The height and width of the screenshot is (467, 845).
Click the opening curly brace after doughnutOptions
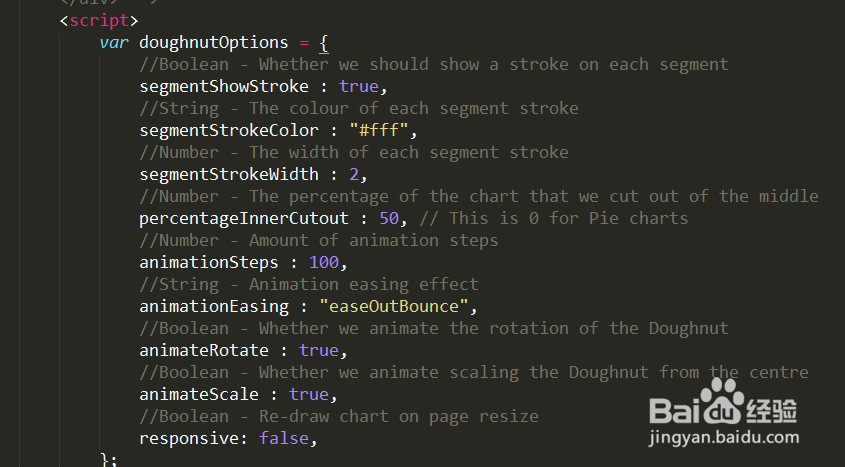click(x=323, y=43)
